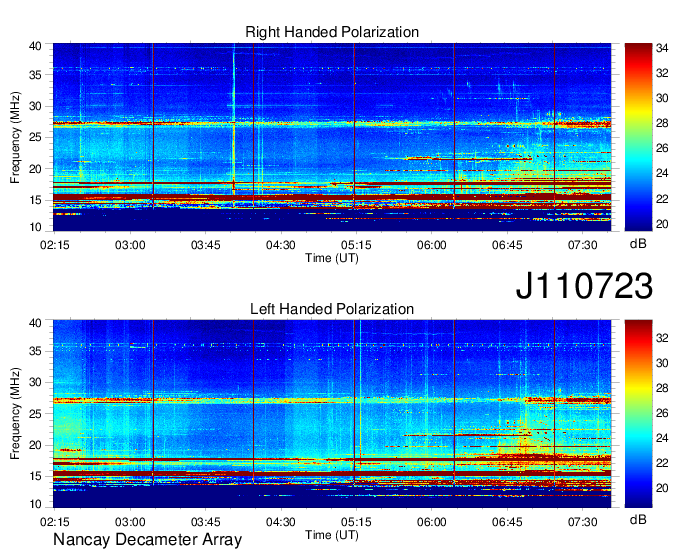This screenshot has height=552, width=680.
Task: Click the 10 MHz tick of Left Handed plot
Action: (35, 504)
